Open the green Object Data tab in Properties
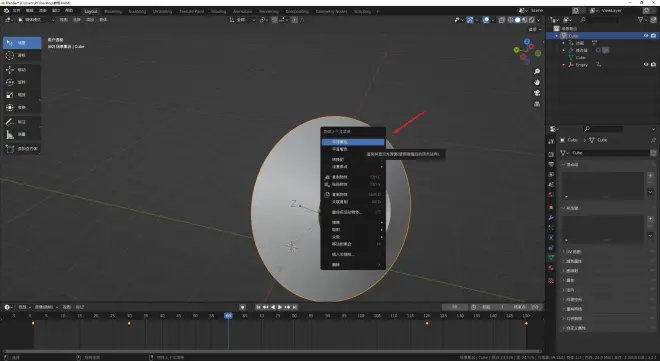Image resolution: width=660 pixels, height=361 pixels. tap(551, 257)
